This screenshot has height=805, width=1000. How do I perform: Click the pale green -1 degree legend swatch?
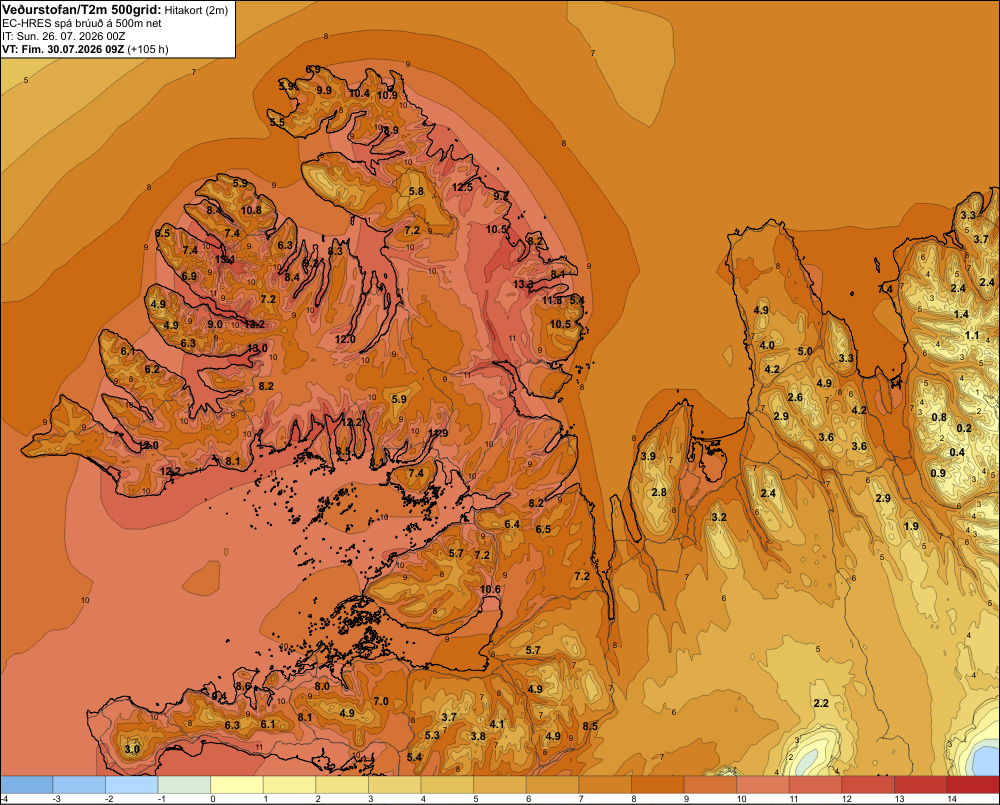click(184, 784)
